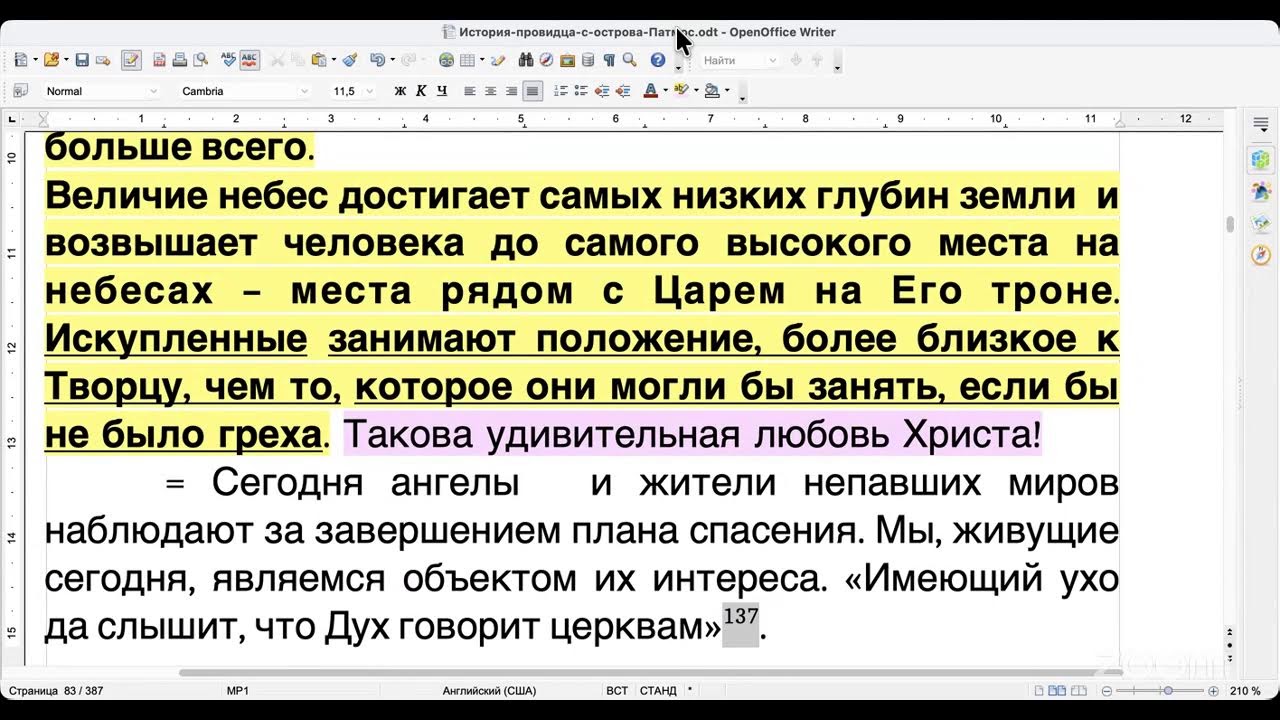
Task: Toggle Justified alignment
Action: [532, 91]
